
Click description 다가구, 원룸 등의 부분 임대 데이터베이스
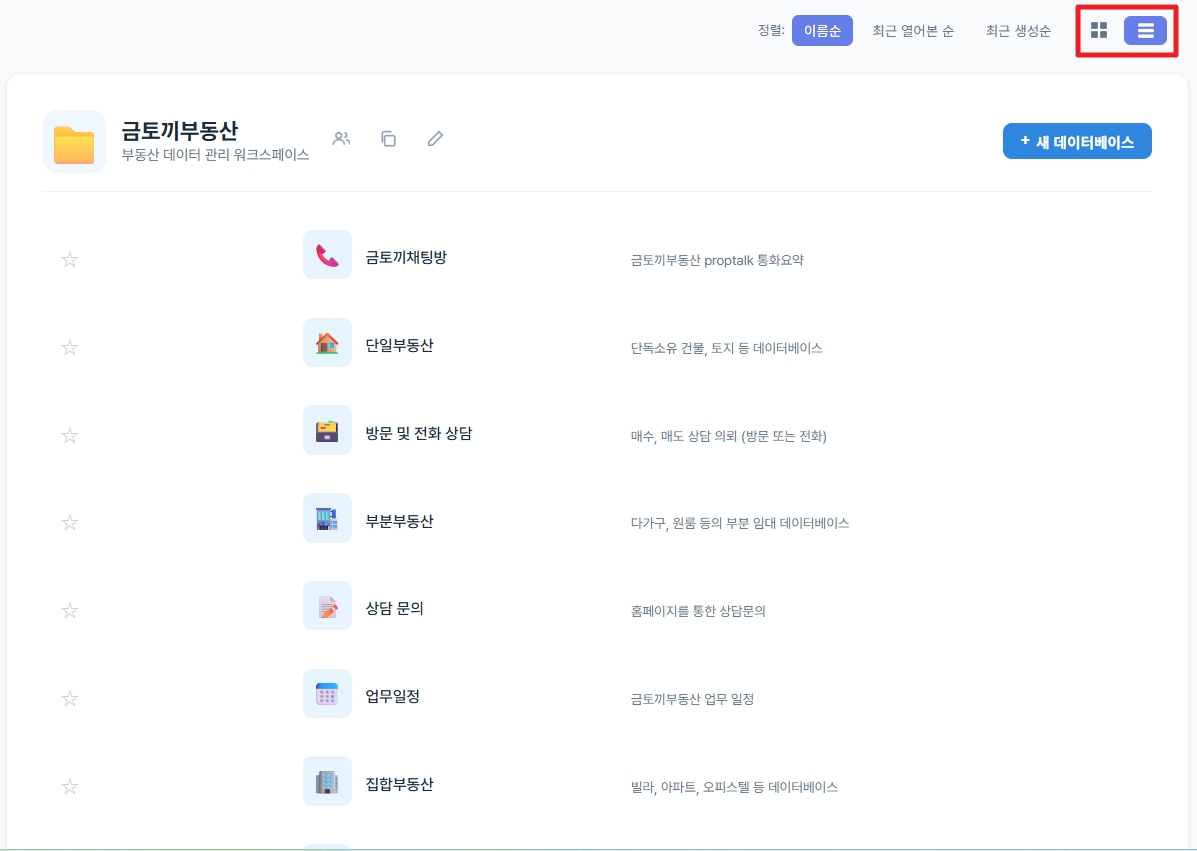pyautogui.click(x=740, y=523)
